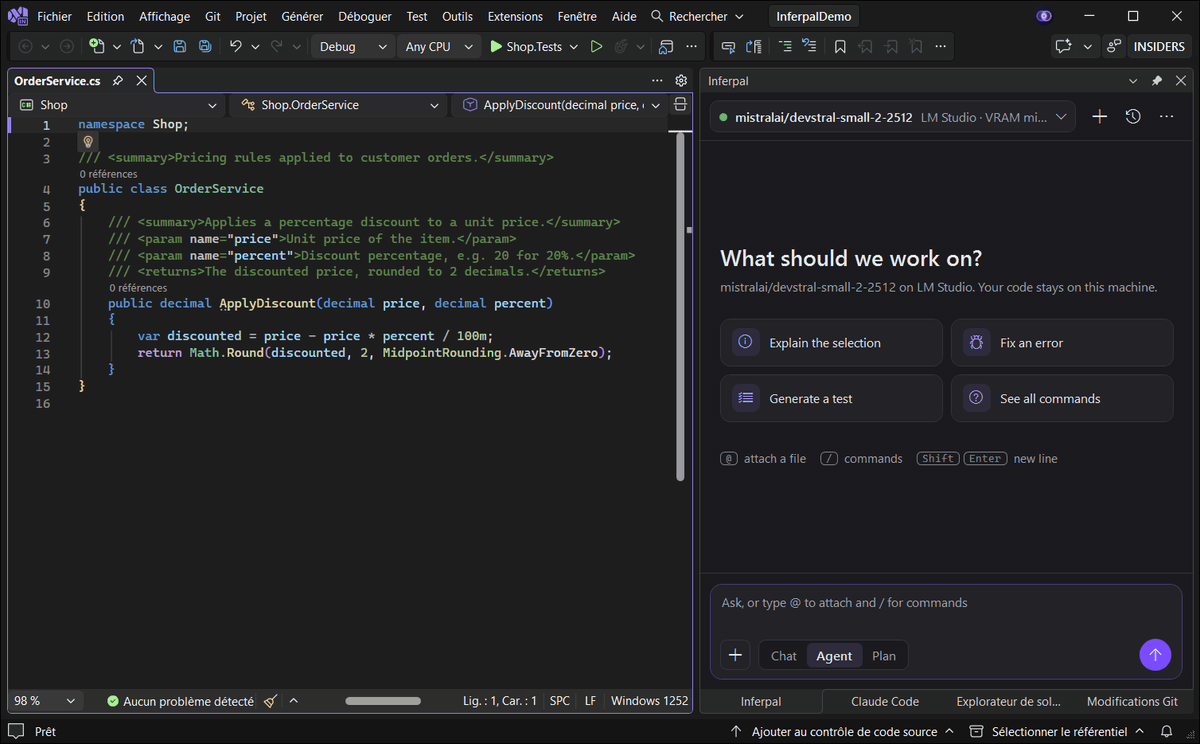The width and height of the screenshot is (1200, 744).
Task: Click the icon with an arrow above indented lines
Action: point(810,46)
